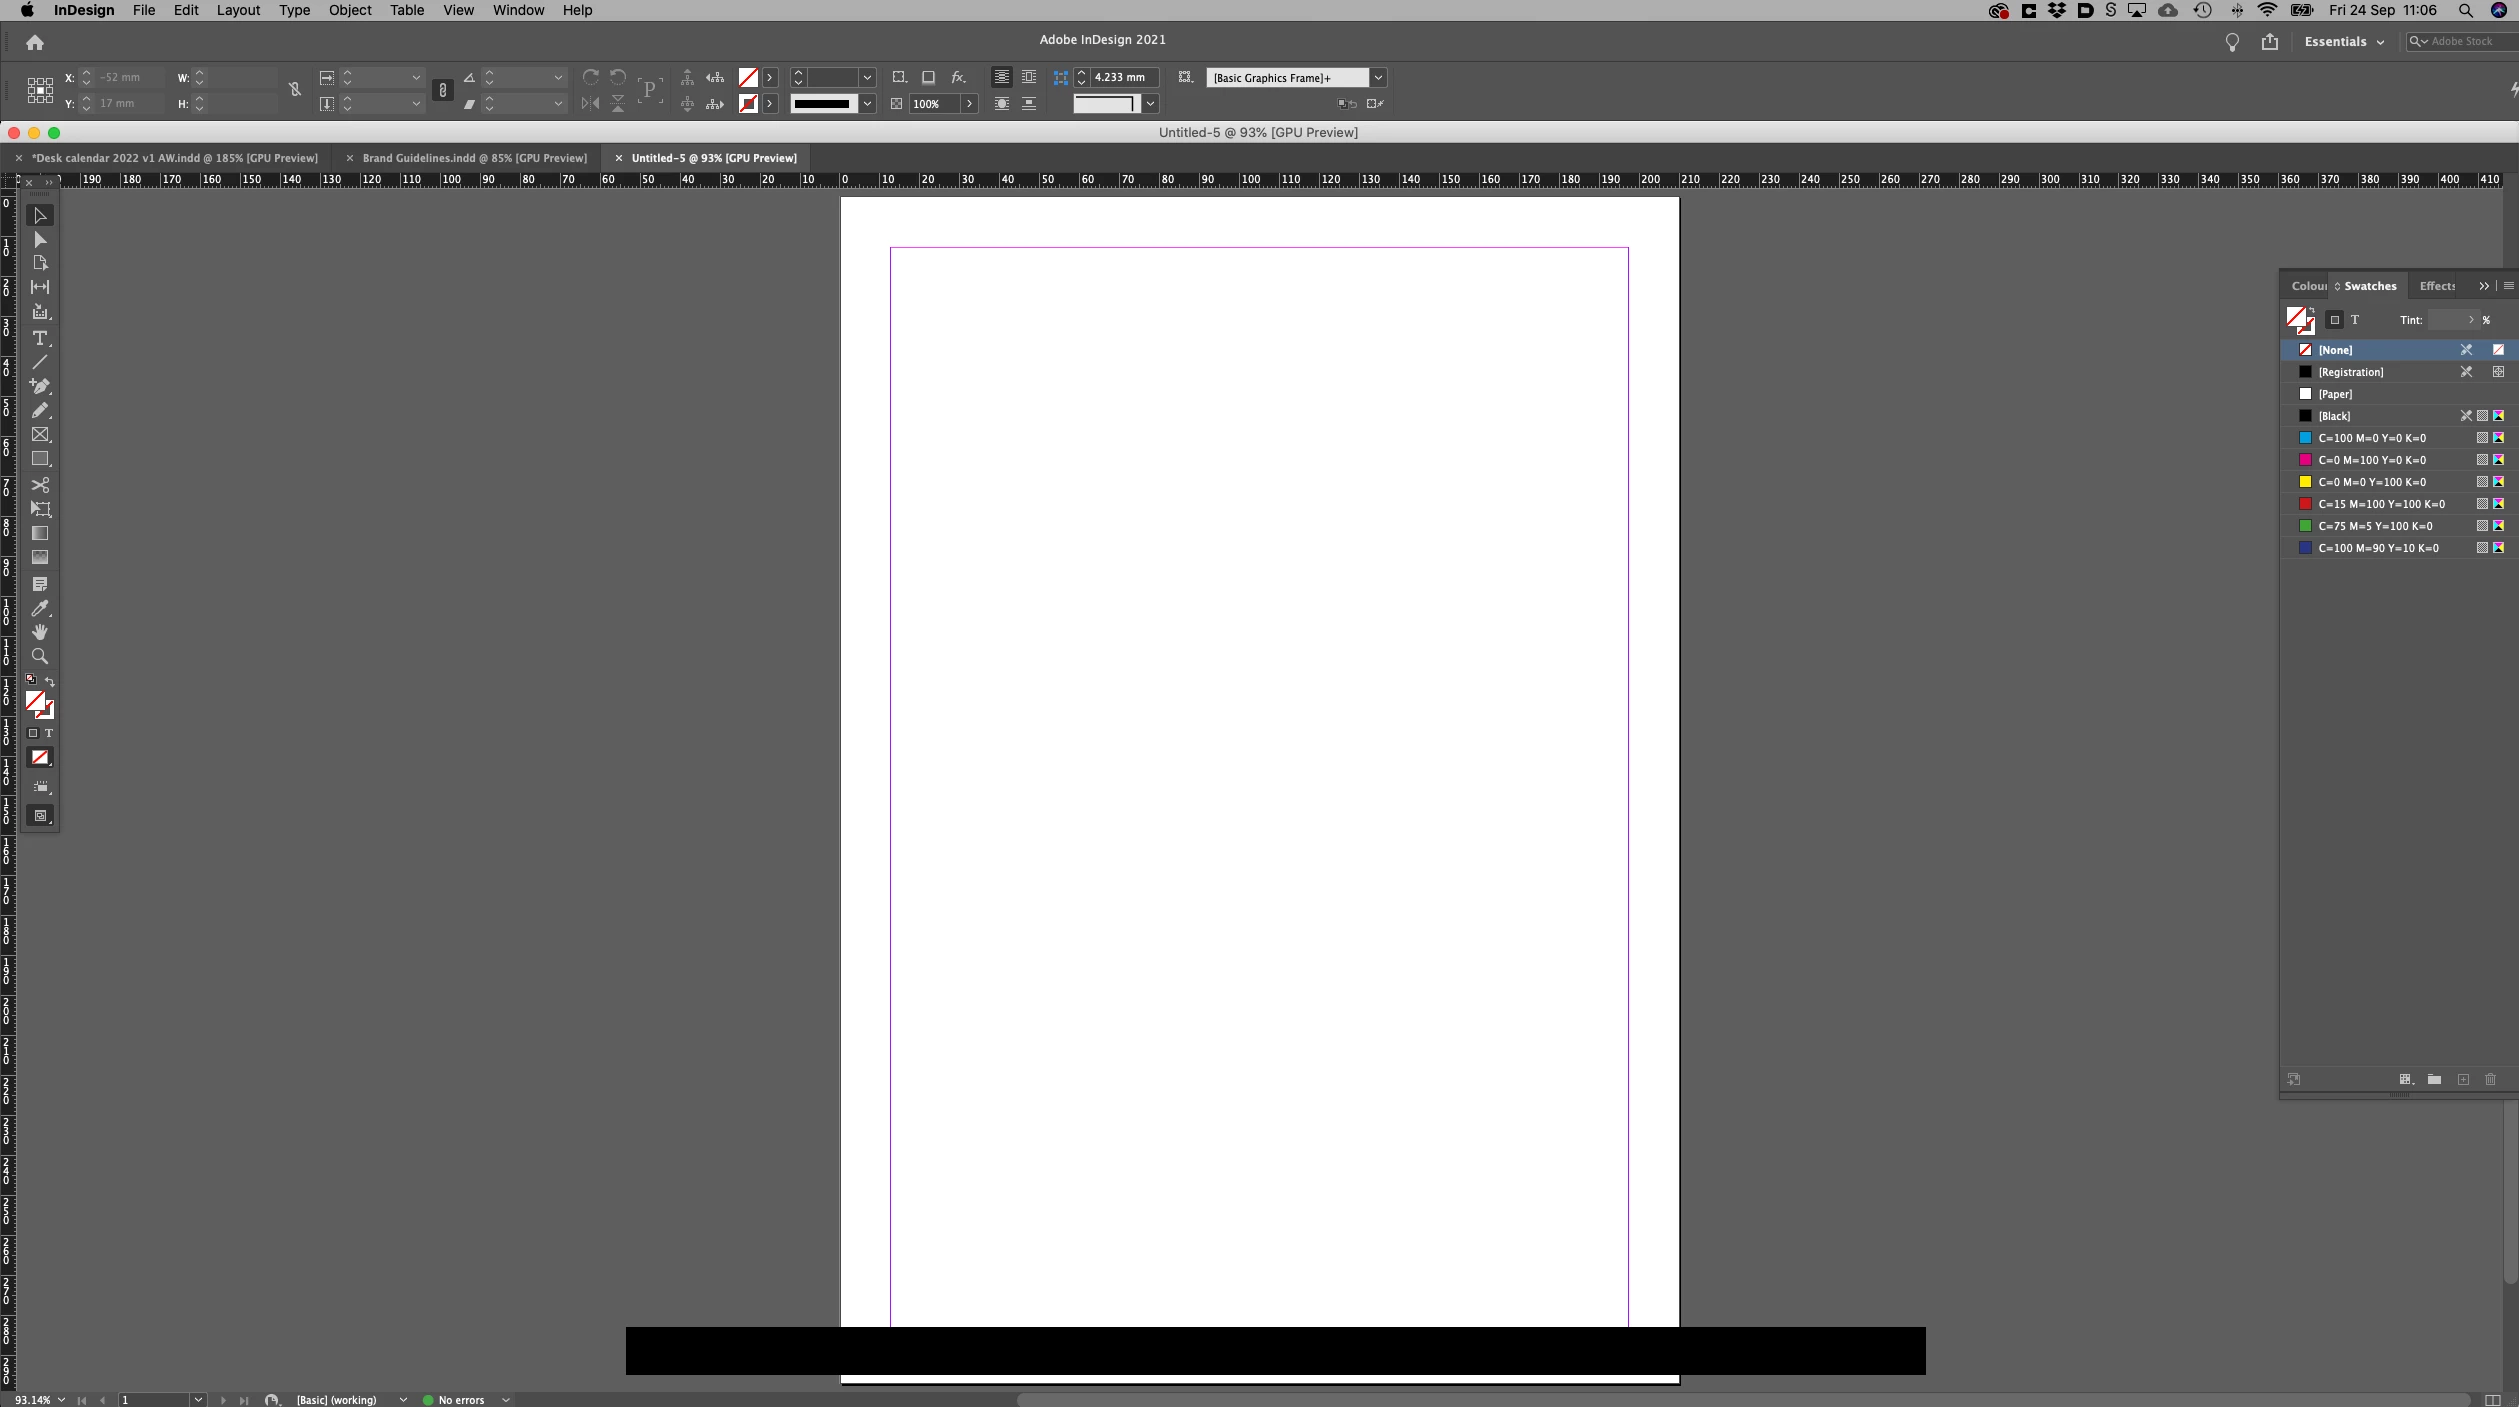Viewport: 2519px width, 1407px height.
Task: Select the C=100 M=0 Y=0 K=0 cyan swatch
Action: 2371,438
